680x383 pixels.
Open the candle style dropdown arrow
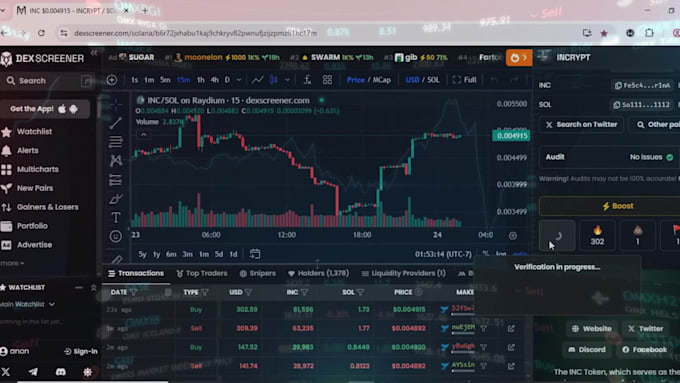tap(287, 80)
